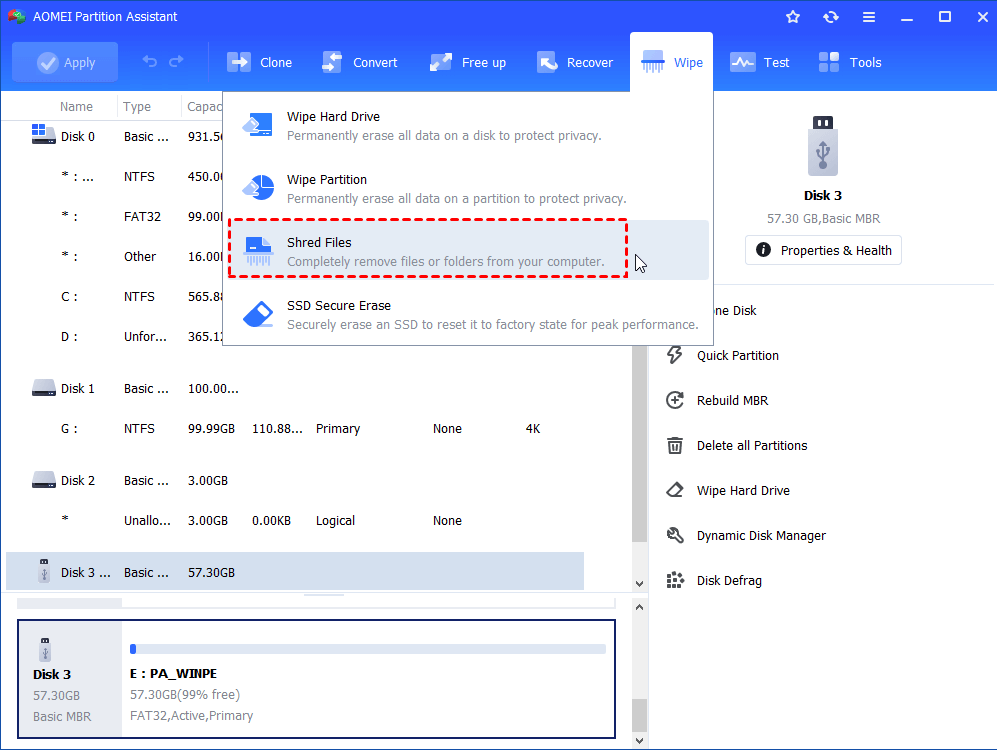Click Wipe Hard Drive in side panel
This screenshot has height=750, width=997.
pyautogui.click(x=743, y=491)
